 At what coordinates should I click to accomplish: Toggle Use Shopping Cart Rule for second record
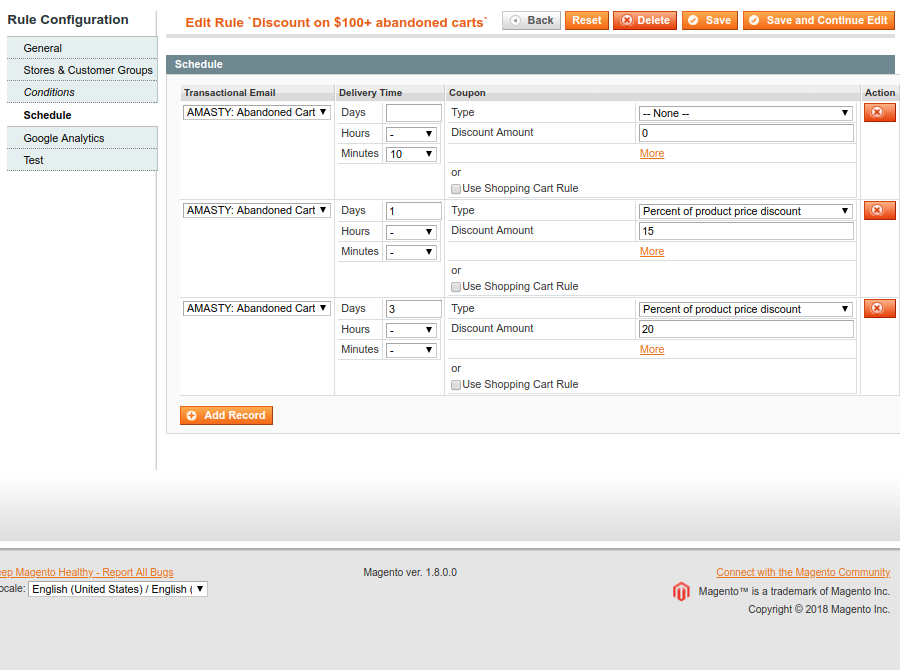point(456,287)
